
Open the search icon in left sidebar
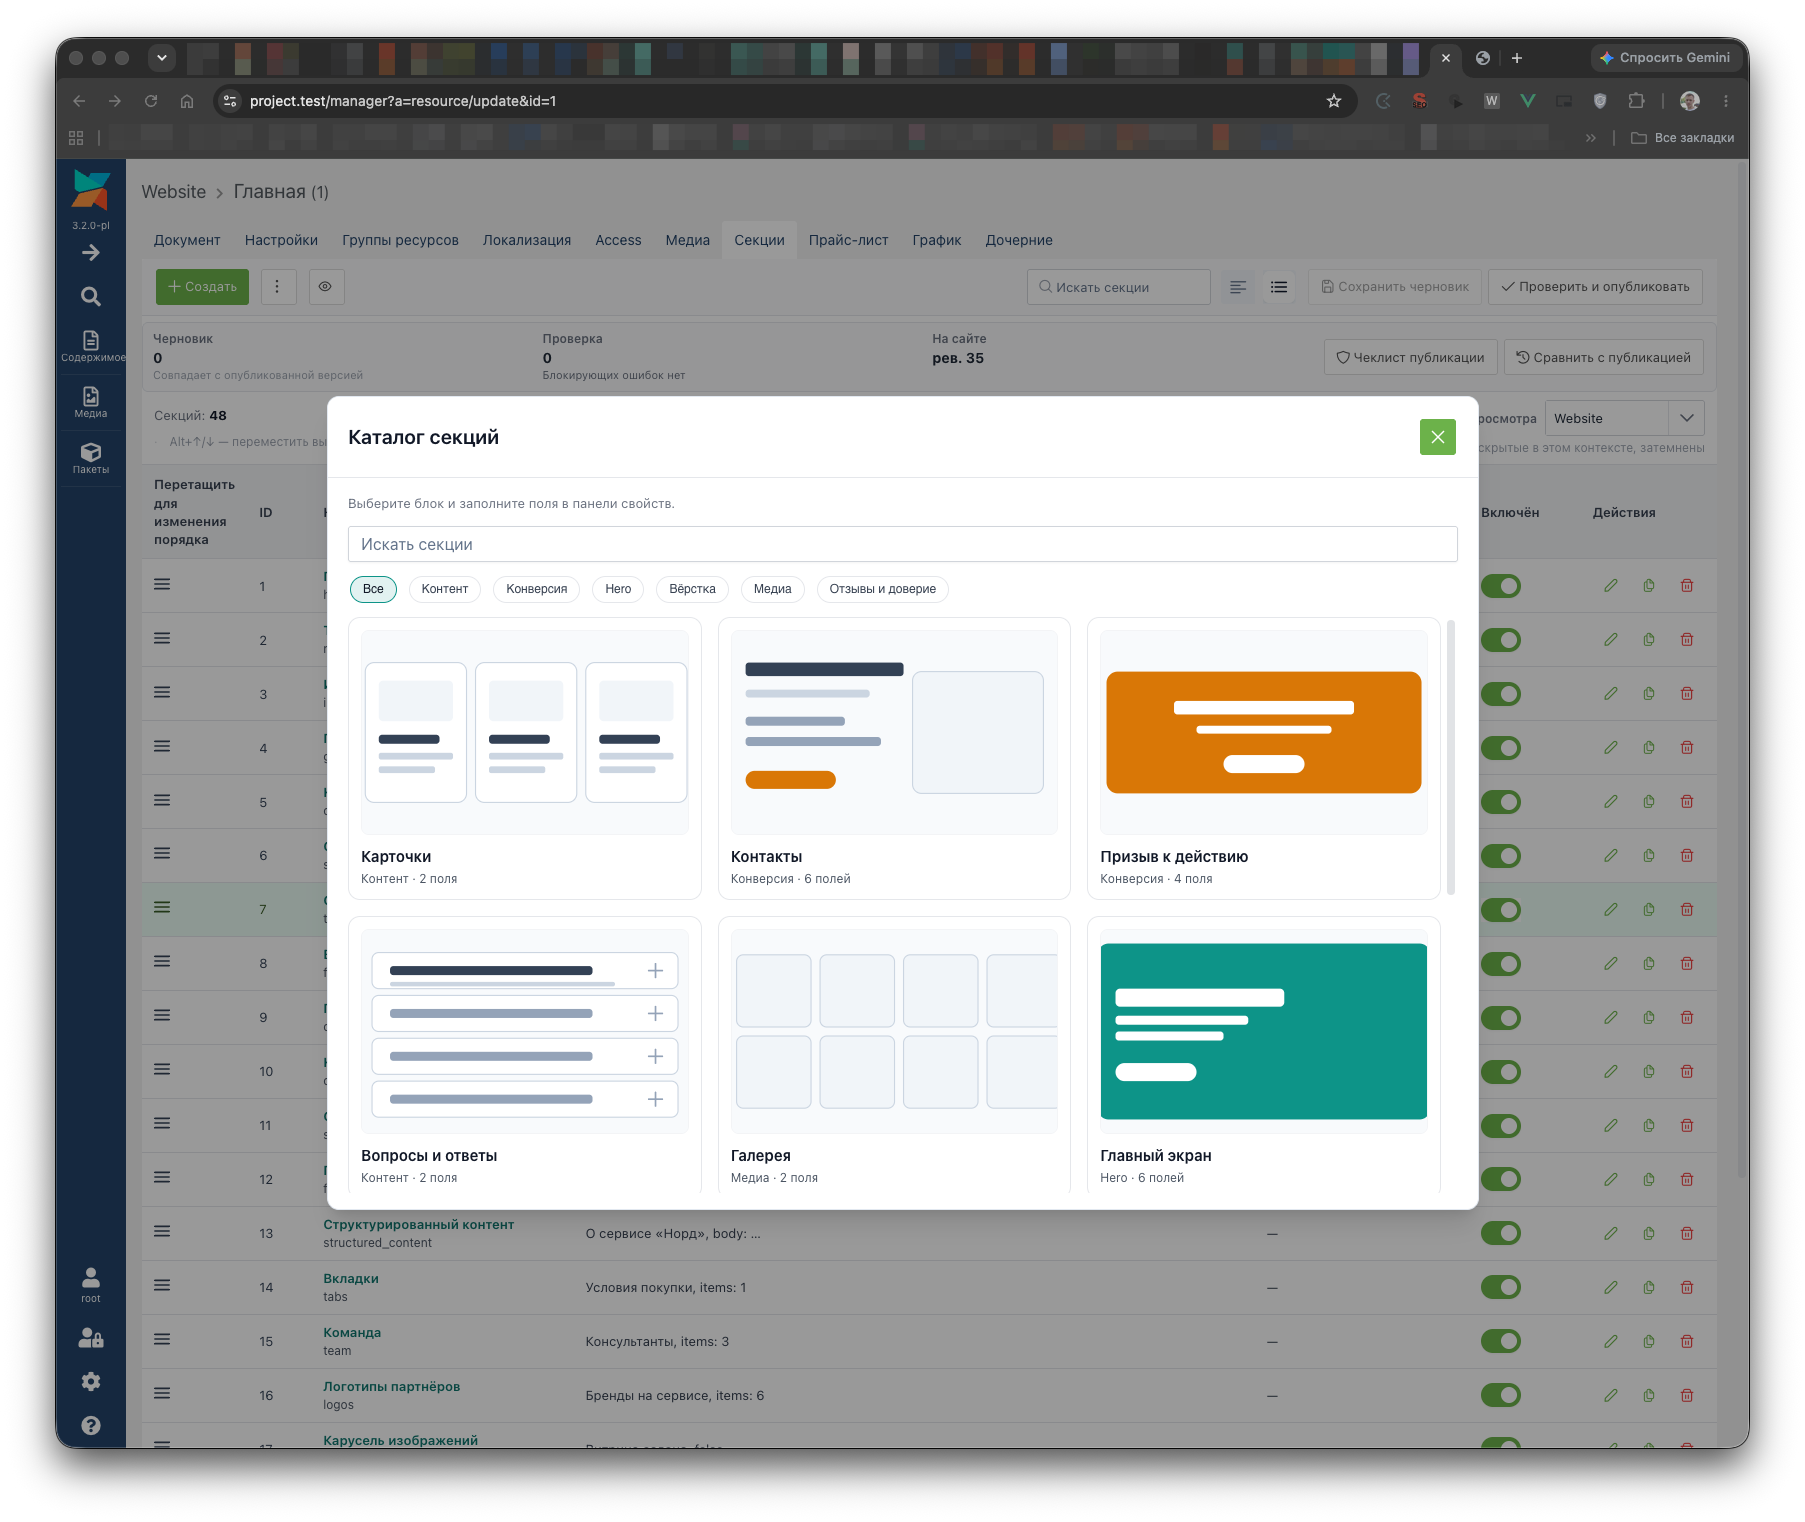90,296
